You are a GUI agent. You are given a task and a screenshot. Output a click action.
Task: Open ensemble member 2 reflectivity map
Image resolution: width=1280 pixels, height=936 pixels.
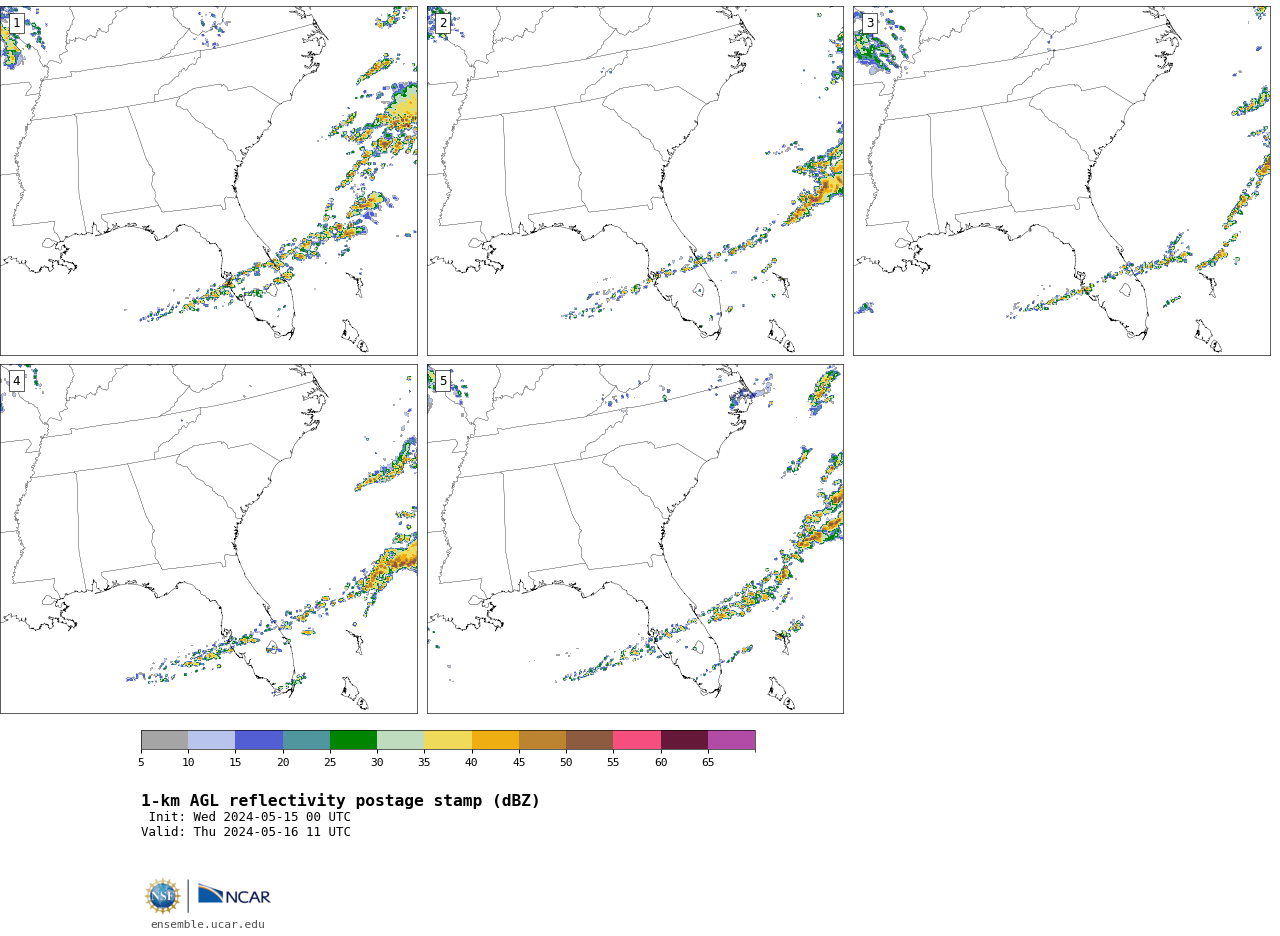click(635, 181)
